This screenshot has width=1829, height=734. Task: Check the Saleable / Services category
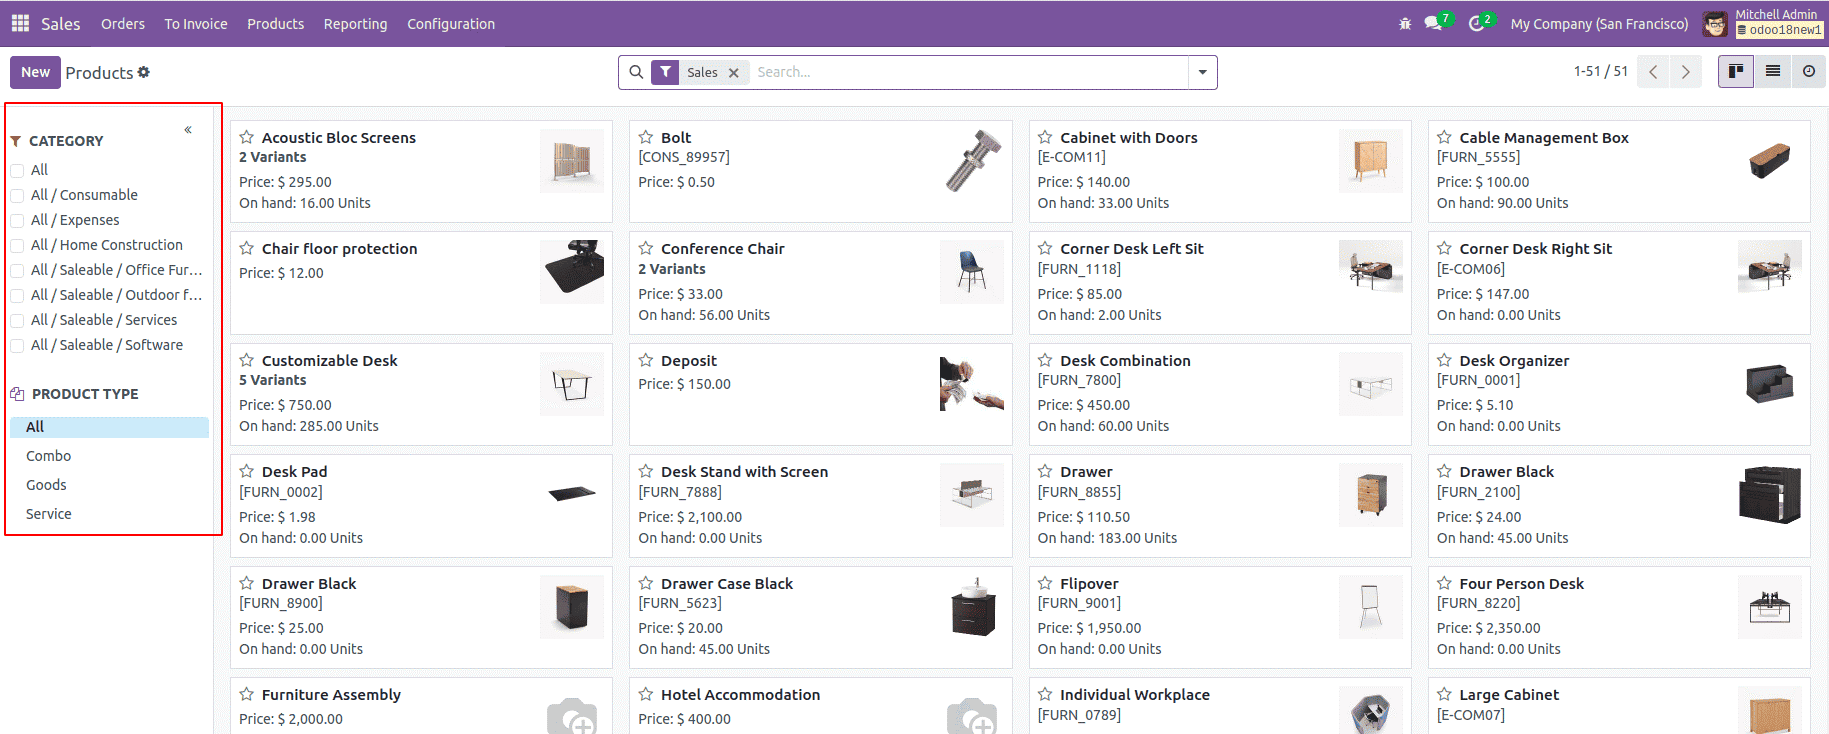click(17, 321)
